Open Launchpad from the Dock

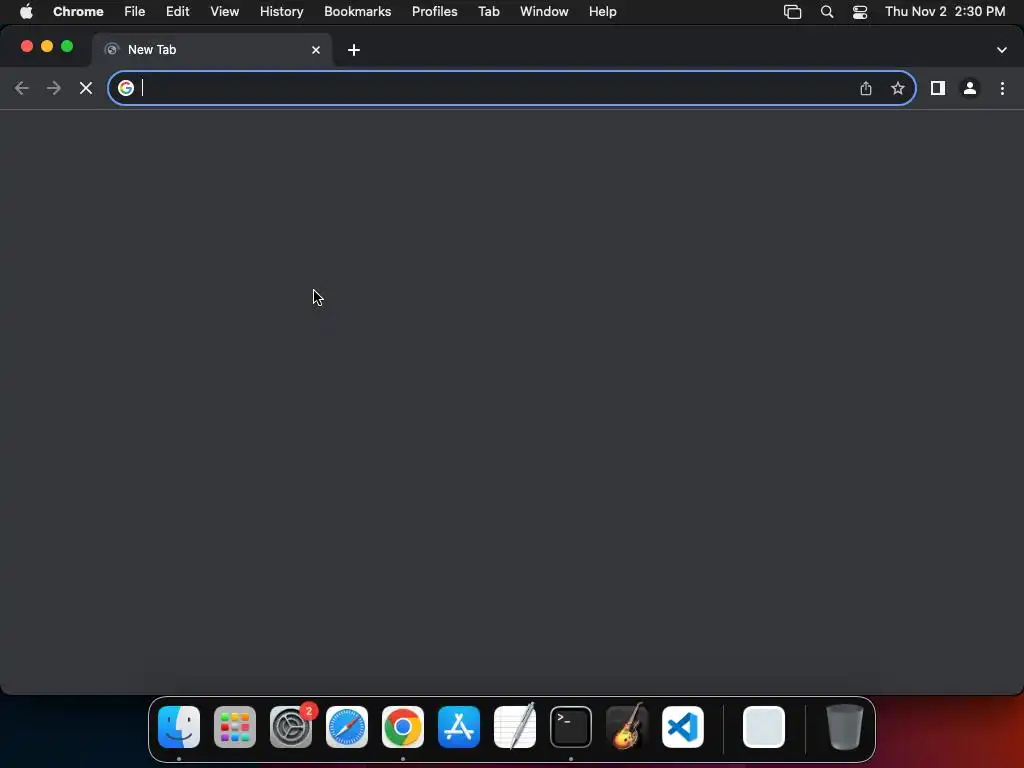click(x=235, y=727)
